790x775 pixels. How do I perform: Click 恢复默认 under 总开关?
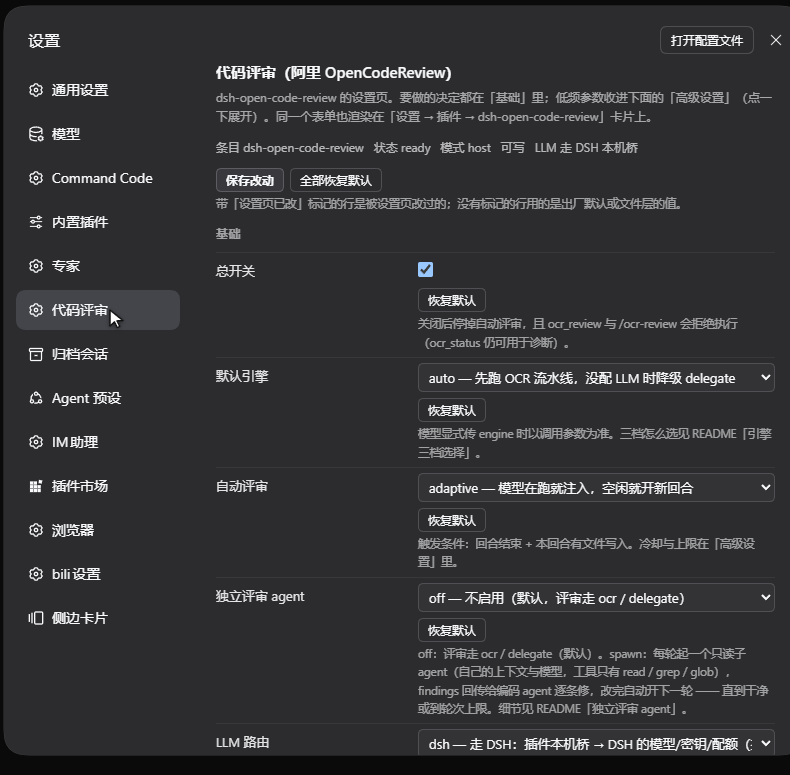click(x=451, y=300)
